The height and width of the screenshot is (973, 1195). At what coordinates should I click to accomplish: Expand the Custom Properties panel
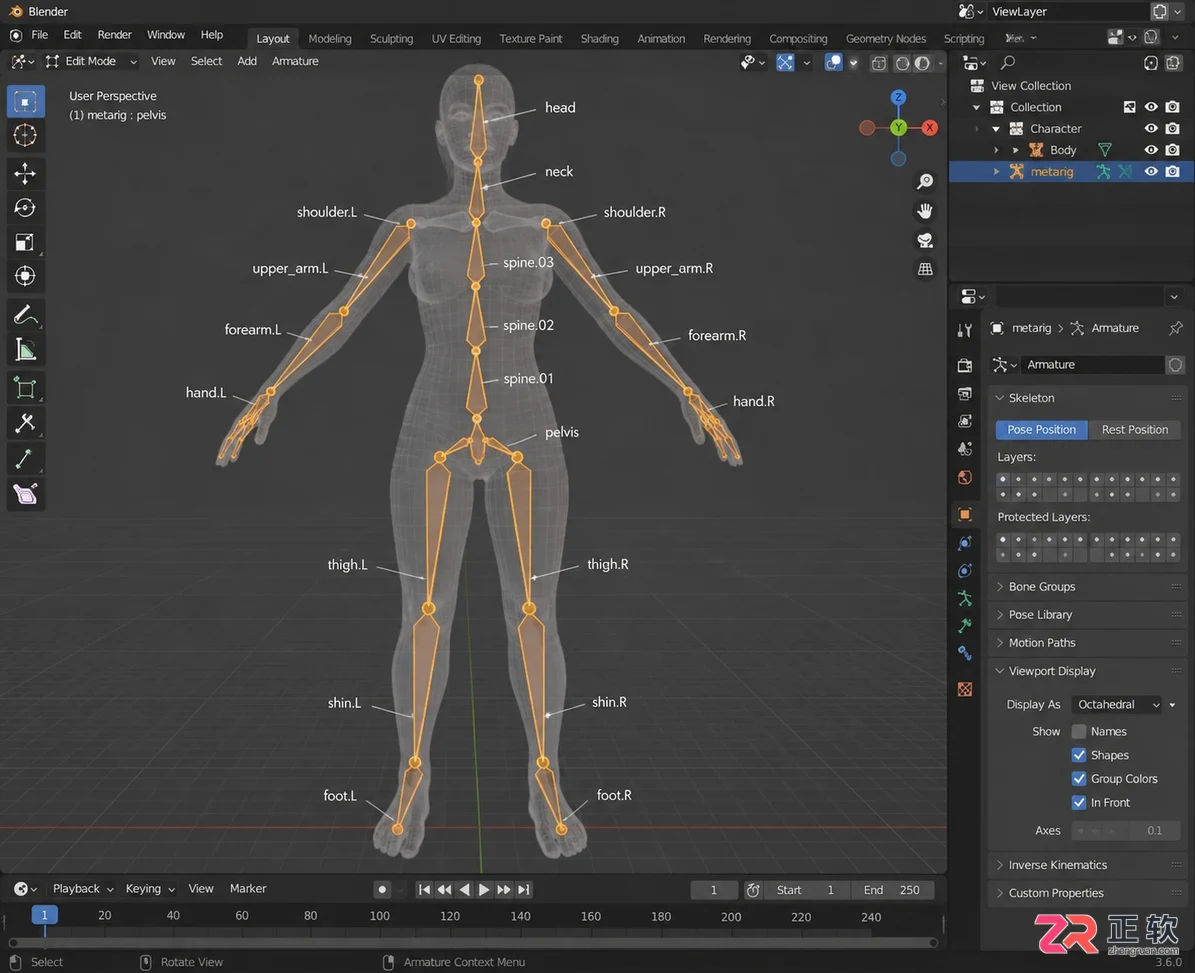click(x=1088, y=893)
